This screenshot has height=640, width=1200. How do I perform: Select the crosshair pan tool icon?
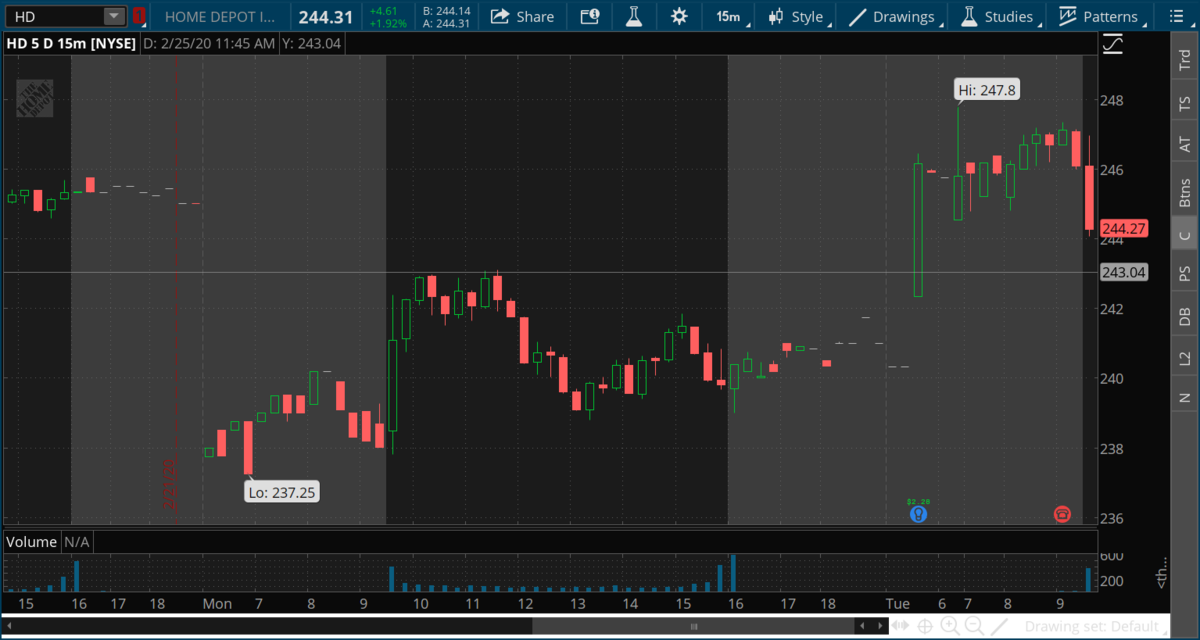(x=926, y=626)
